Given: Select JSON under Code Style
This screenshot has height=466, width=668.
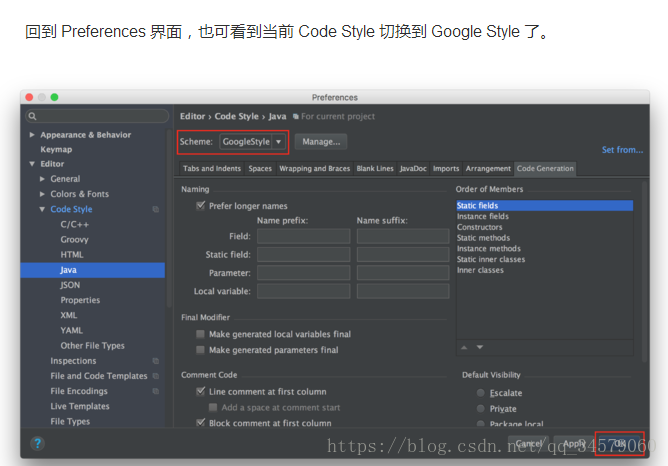Looking at the screenshot, I should pos(70,285).
